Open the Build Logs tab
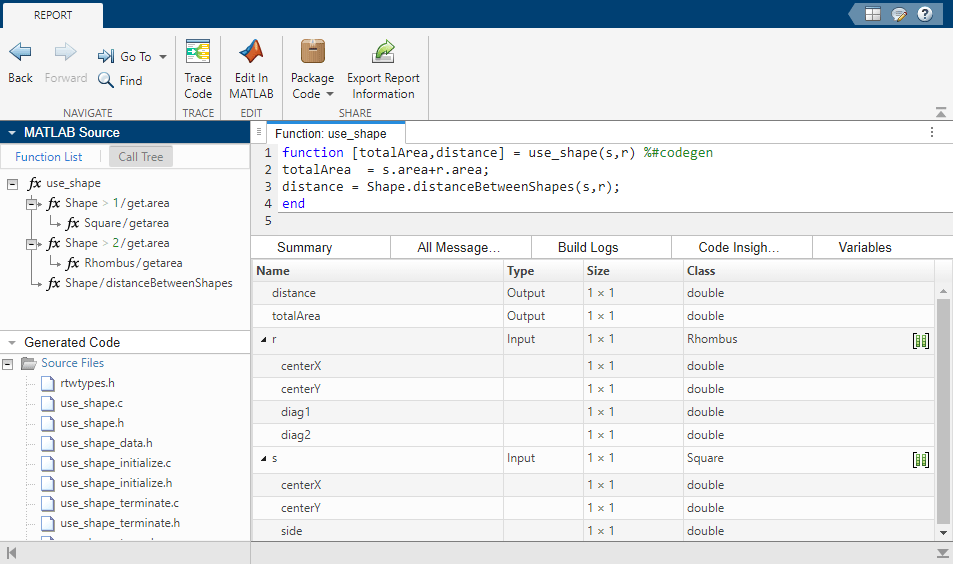Viewport: 953px width, 564px height. [588, 247]
